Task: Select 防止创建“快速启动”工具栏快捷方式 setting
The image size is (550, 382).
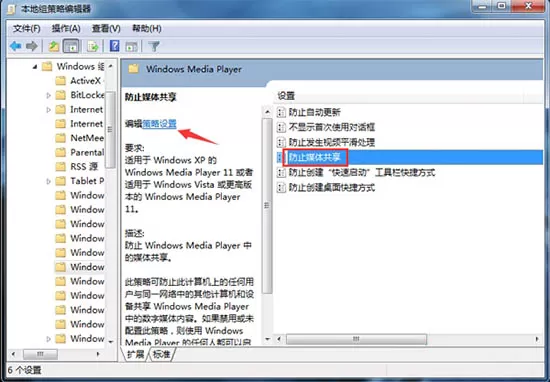Action: [362, 172]
